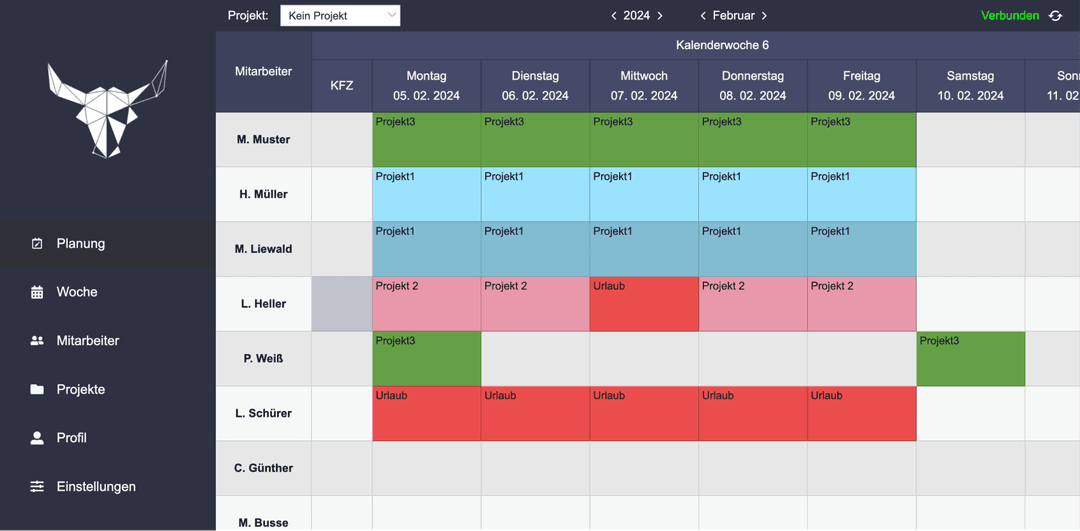Click P. Weiß's Projekt3 cell on Samstag

click(970, 359)
